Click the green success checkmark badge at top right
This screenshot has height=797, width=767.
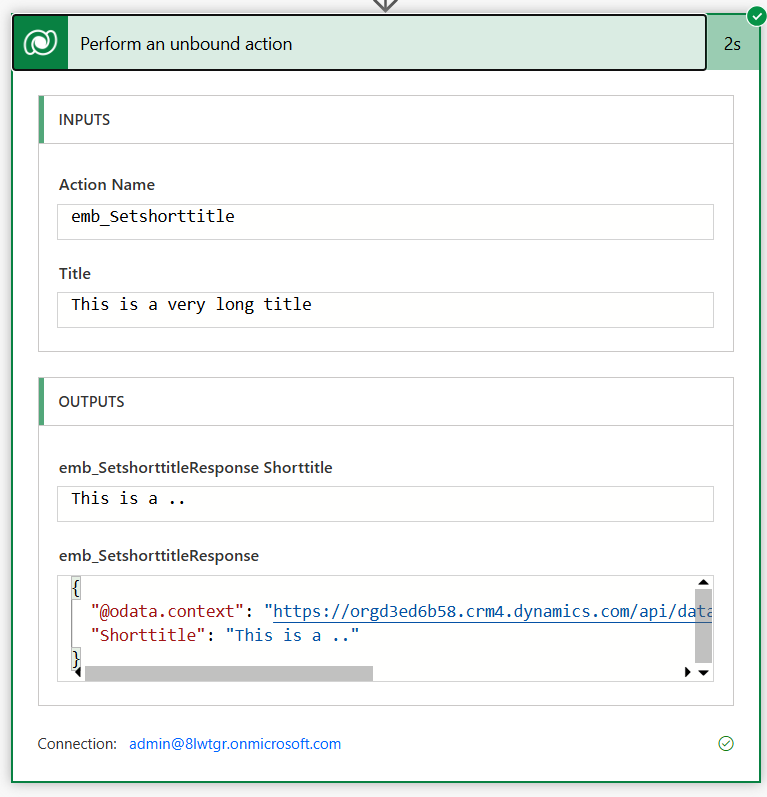point(755,16)
